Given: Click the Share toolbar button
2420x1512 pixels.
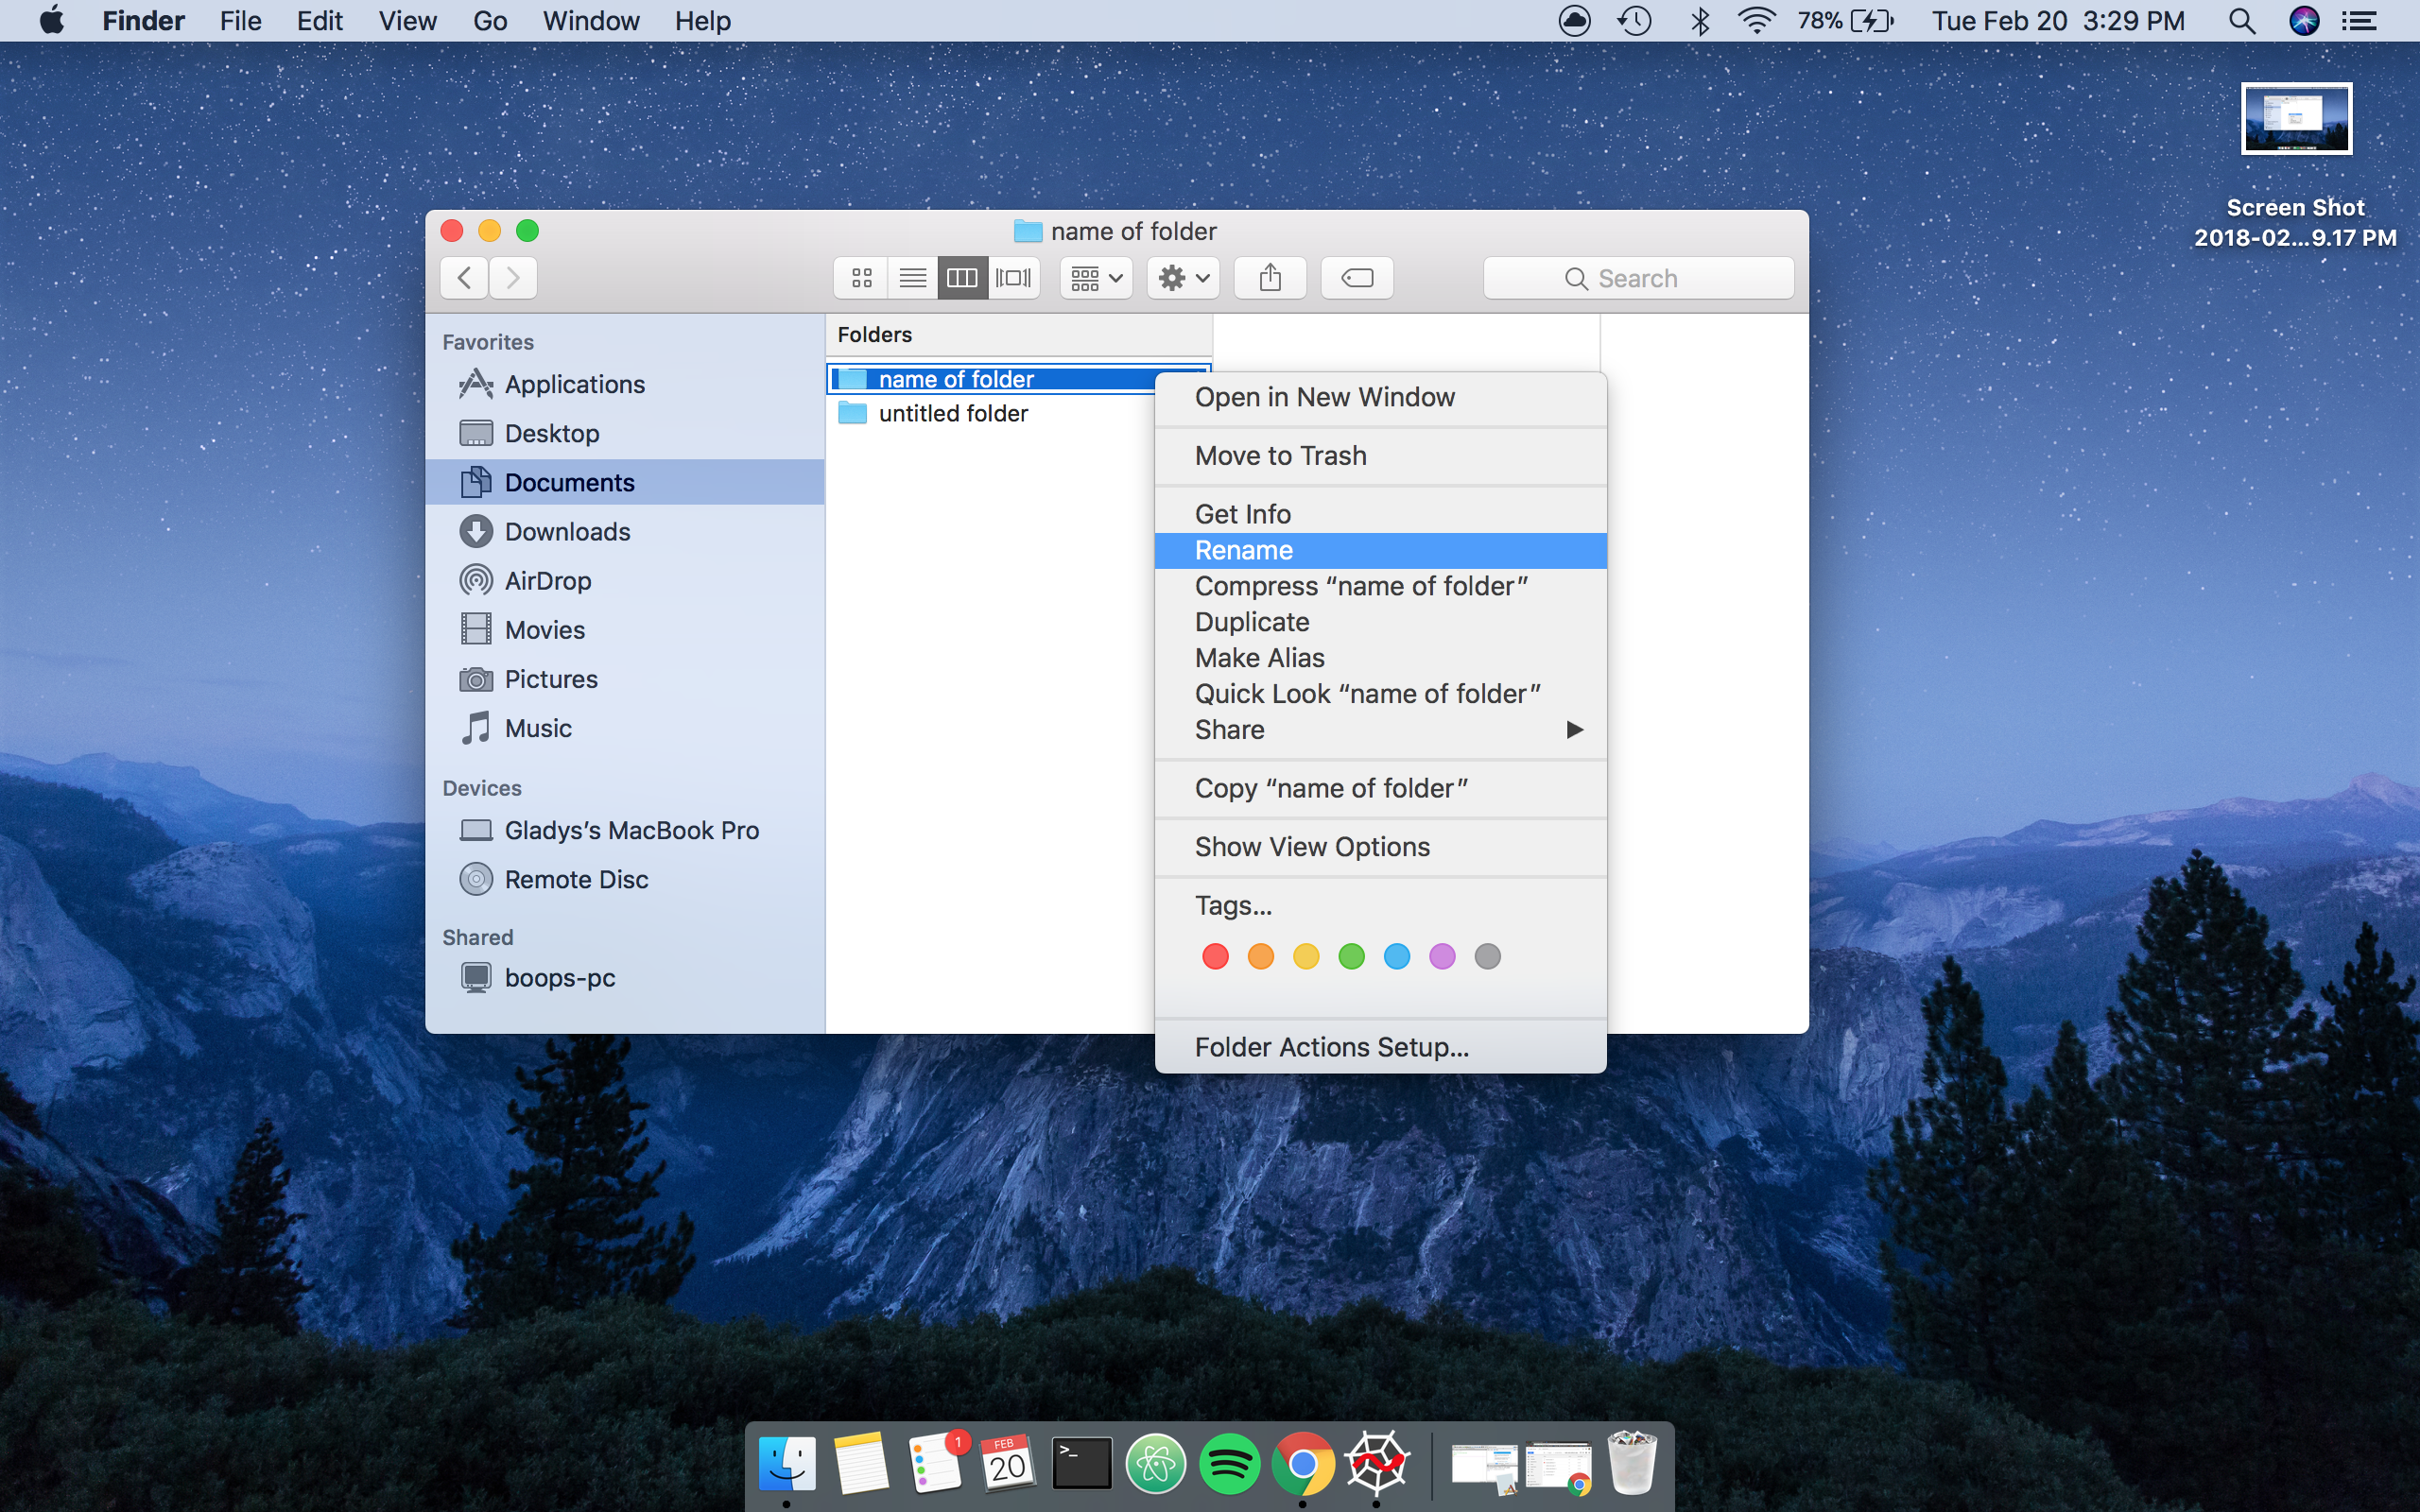Looking at the screenshot, I should pyautogui.click(x=1270, y=278).
